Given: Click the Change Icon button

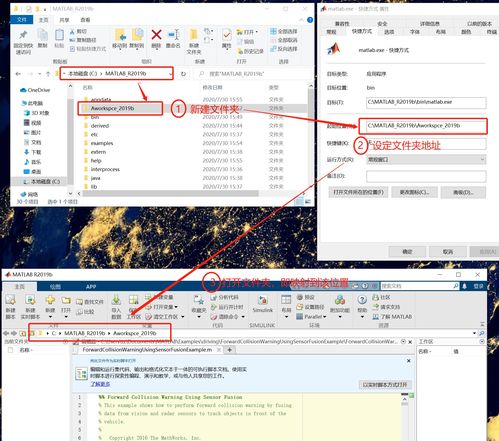Looking at the screenshot, I should pos(414,192).
